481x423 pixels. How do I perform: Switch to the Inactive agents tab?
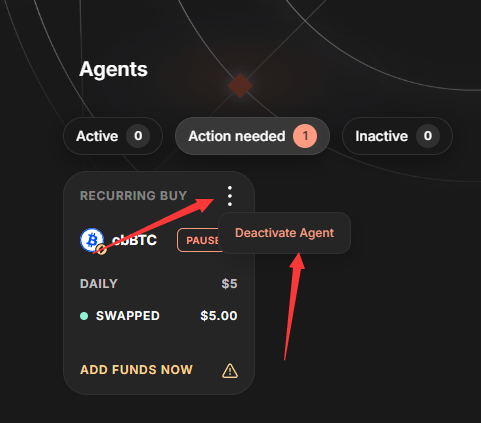397,136
